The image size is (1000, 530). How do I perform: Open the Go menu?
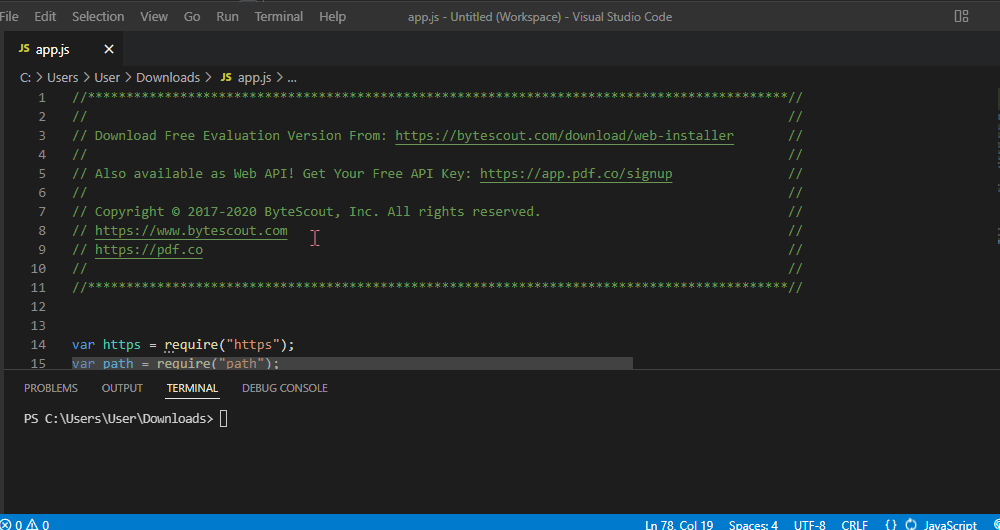pyautogui.click(x=192, y=17)
